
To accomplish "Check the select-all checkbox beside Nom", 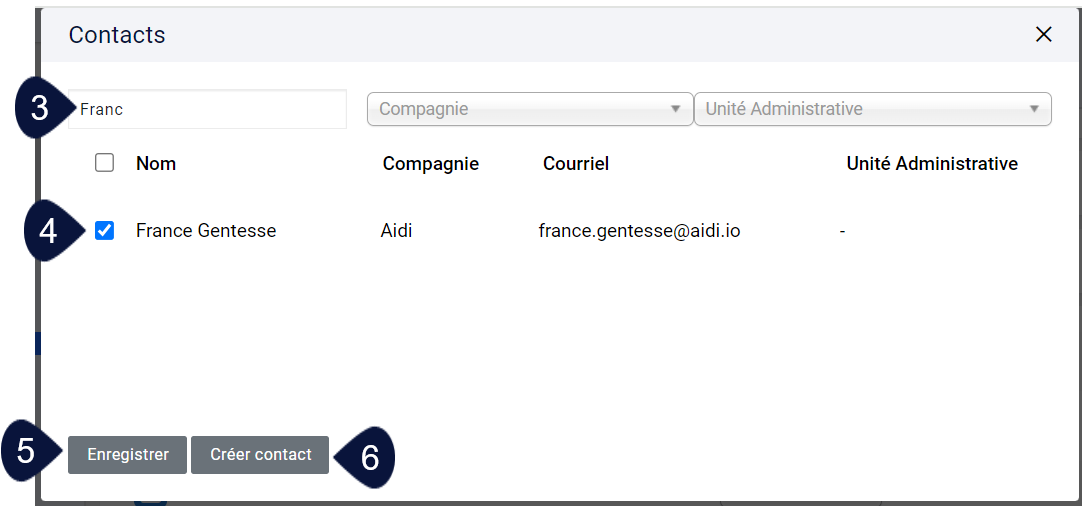I will [x=104, y=163].
